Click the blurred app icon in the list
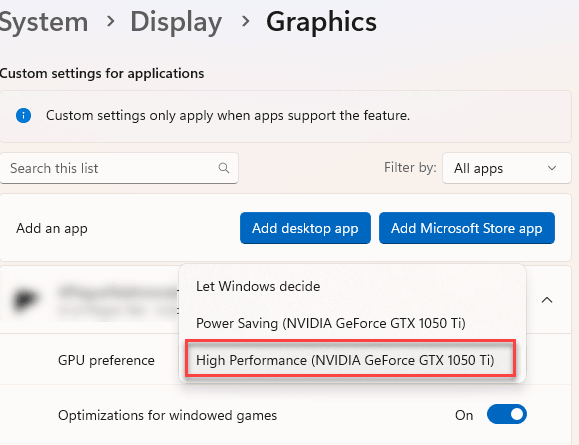 (x=25, y=298)
